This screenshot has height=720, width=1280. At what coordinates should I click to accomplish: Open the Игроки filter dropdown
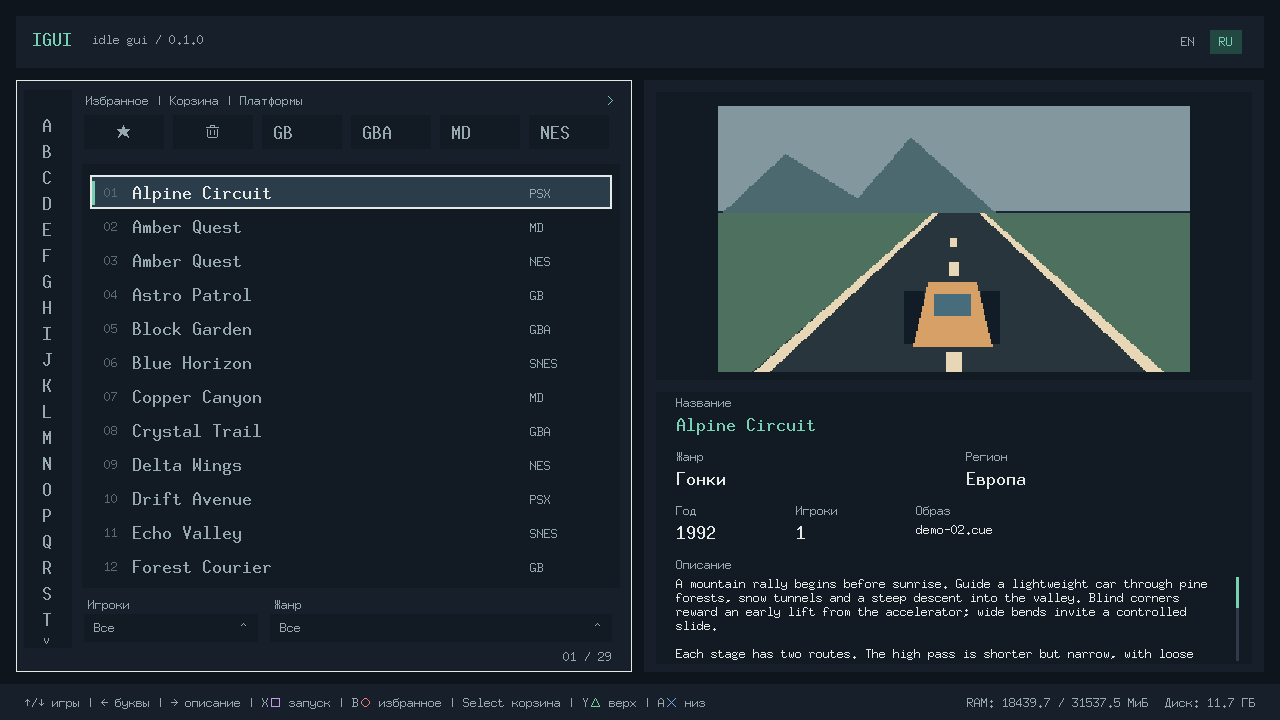tap(171, 628)
